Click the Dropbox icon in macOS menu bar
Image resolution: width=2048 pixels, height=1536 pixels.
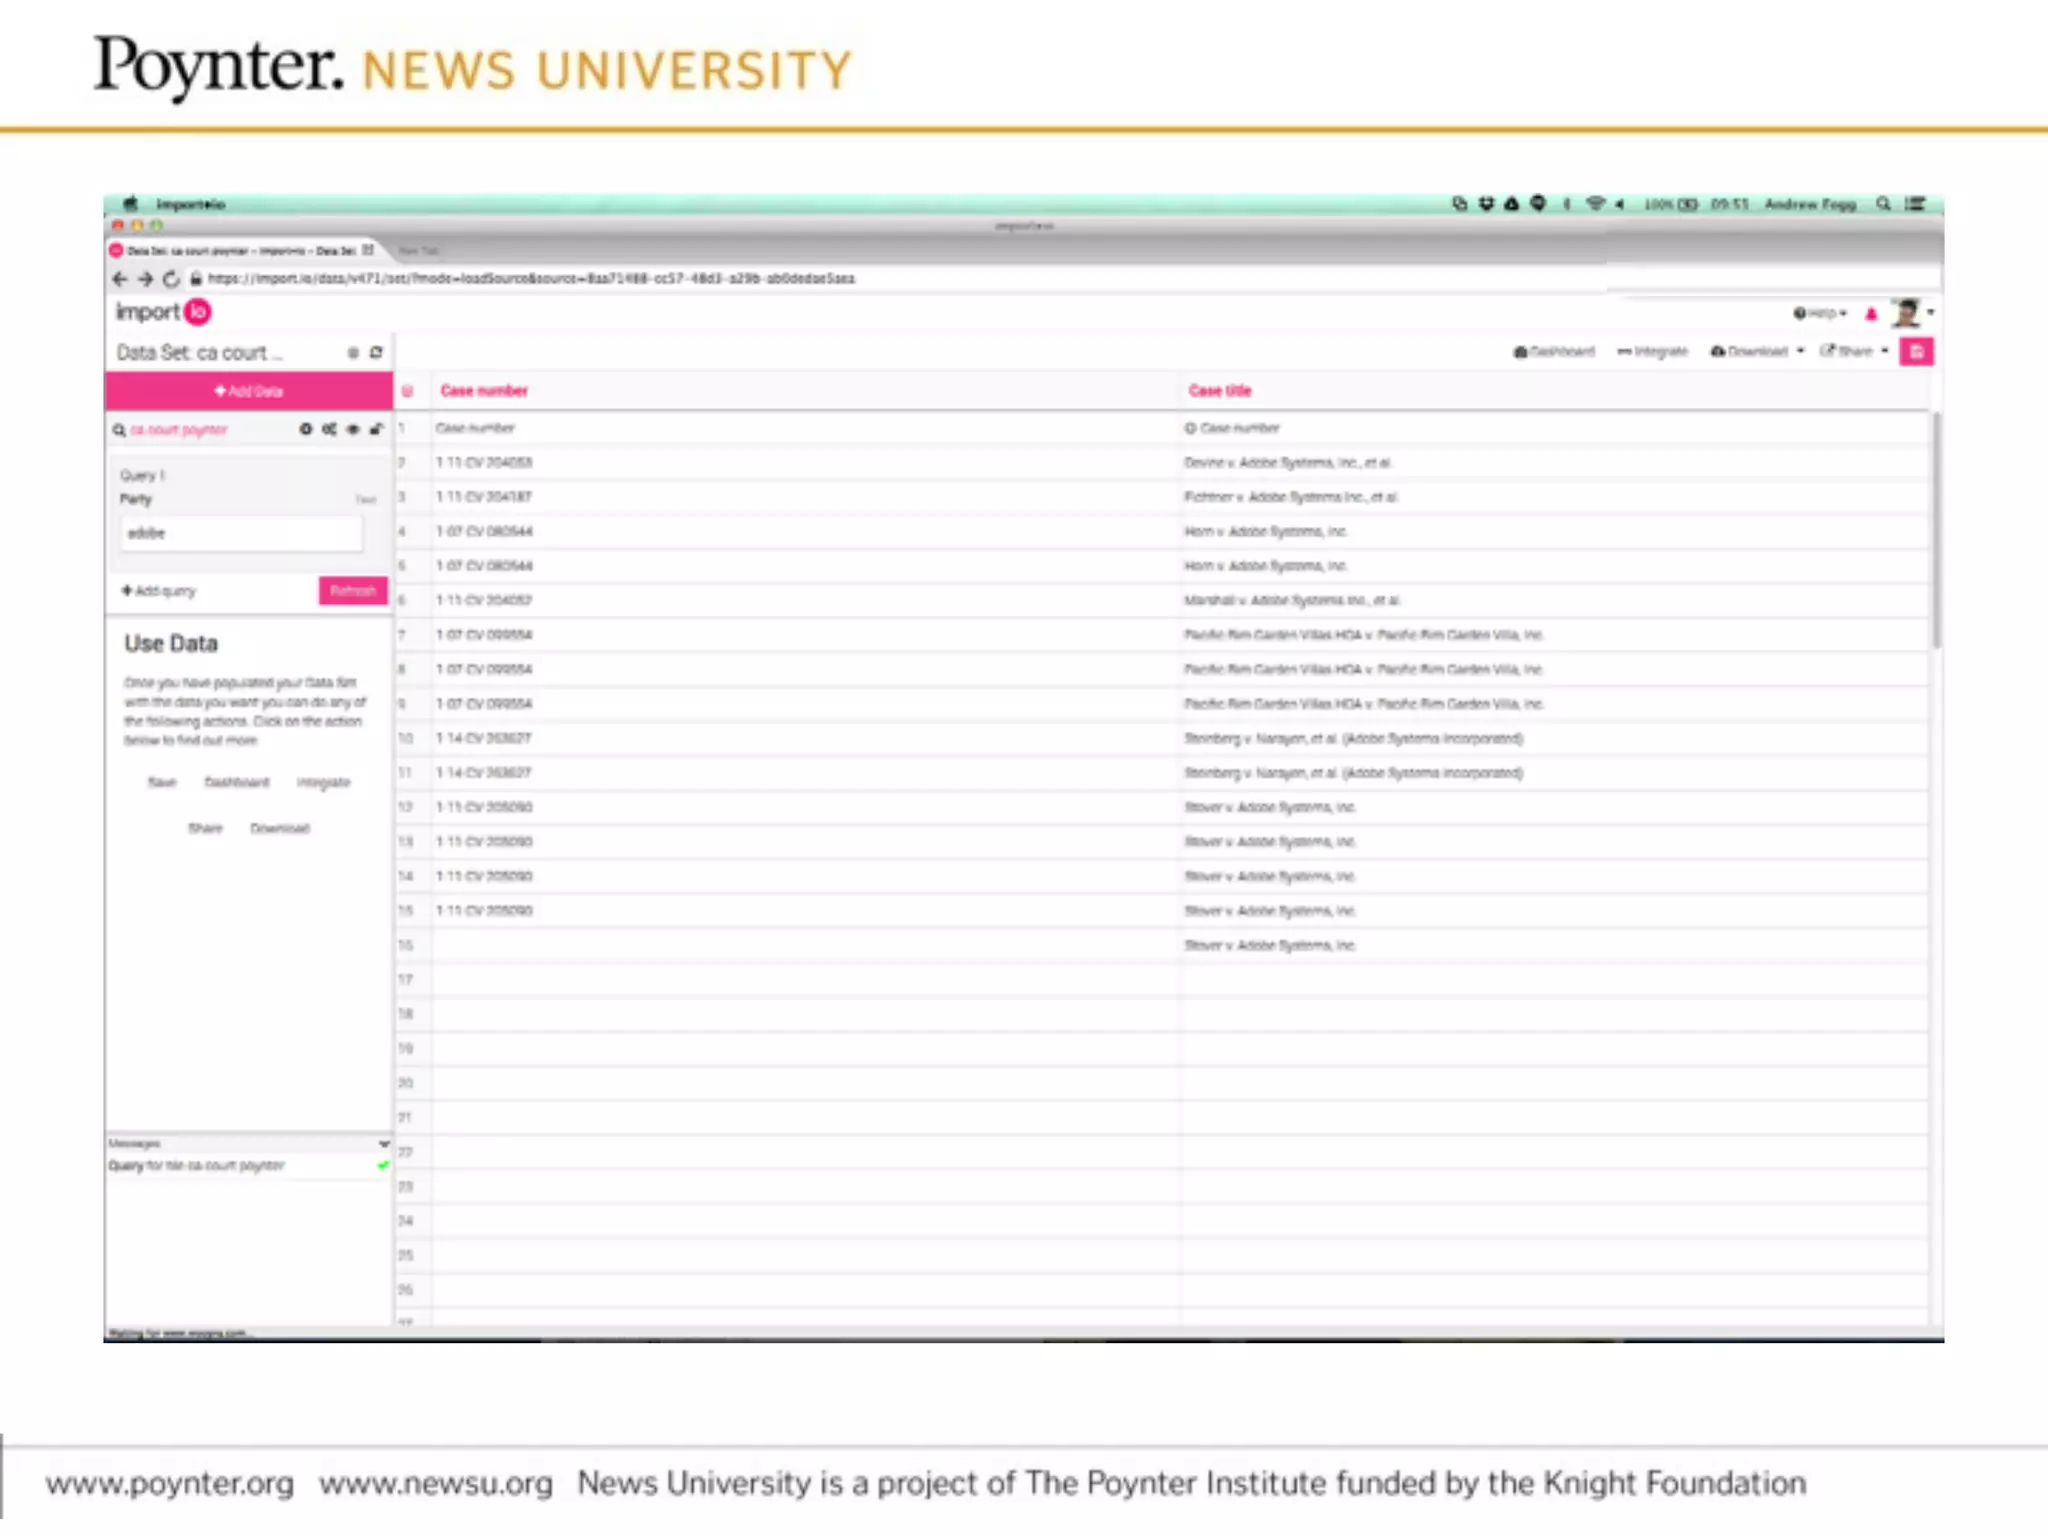(1486, 204)
